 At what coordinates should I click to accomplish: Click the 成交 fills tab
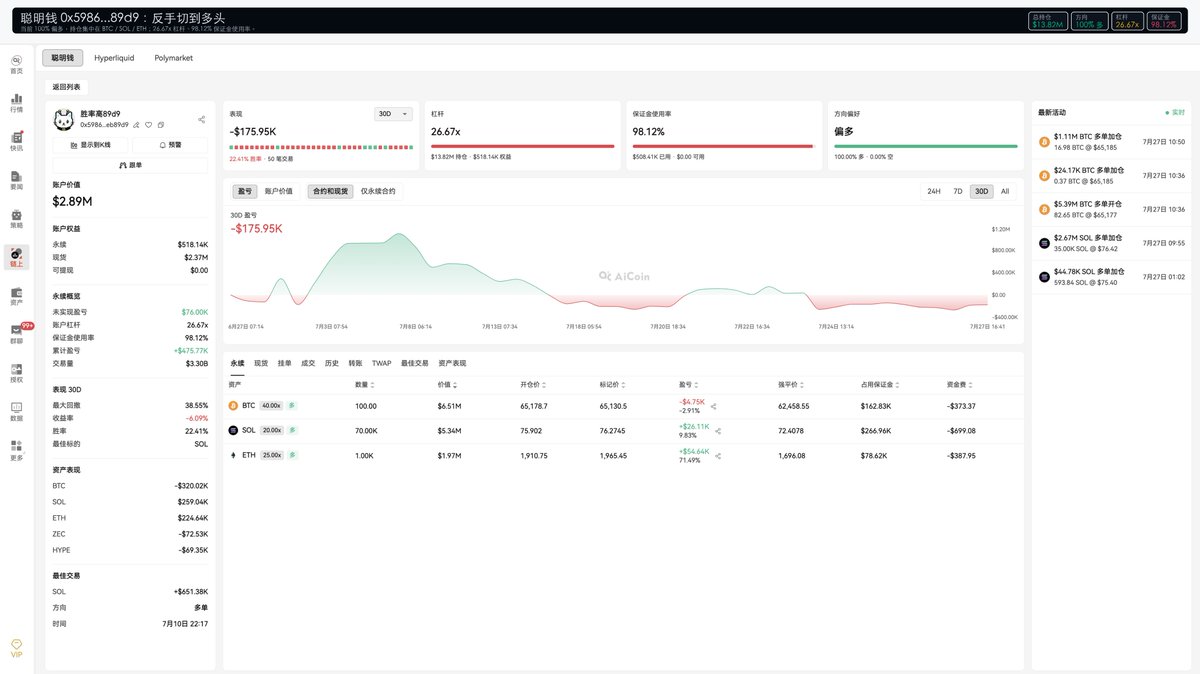click(x=309, y=363)
